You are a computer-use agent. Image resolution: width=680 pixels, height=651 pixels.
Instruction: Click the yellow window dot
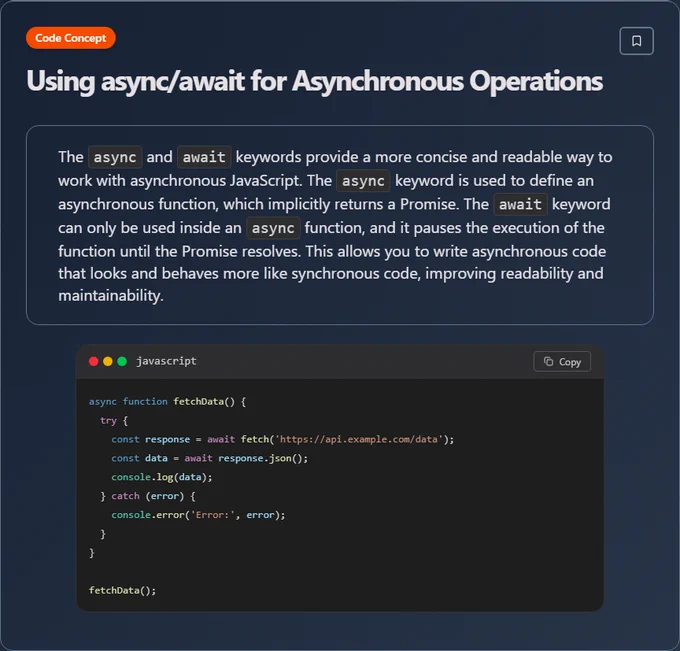pyautogui.click(x=108, y=361)
